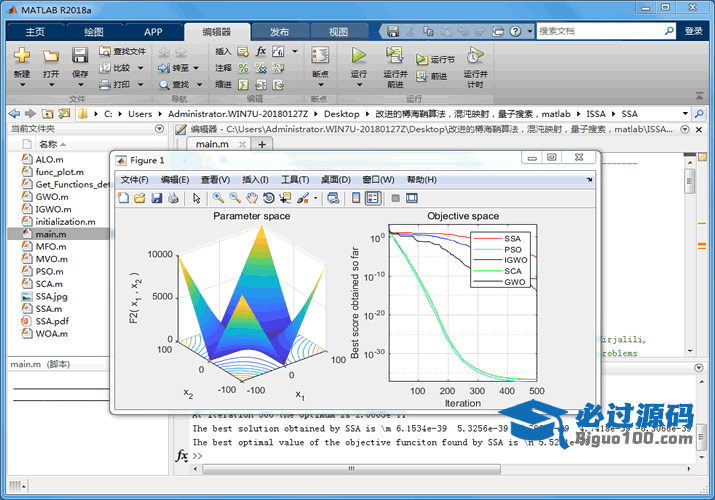Switch to the APP ribbon tab
715x500 pixels.
153,32
